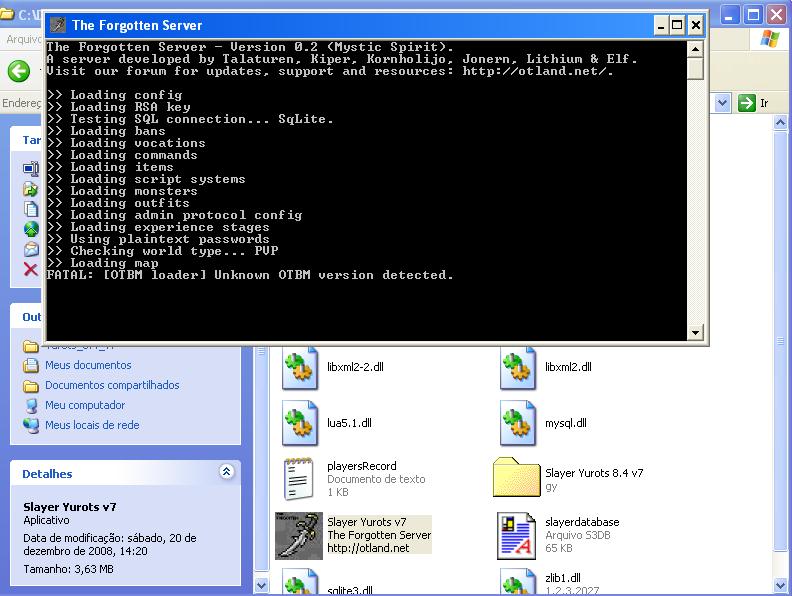Viewport: 792px width, 596px height.
Task: Click the email file task icon in sidebar
Action: 31,249
